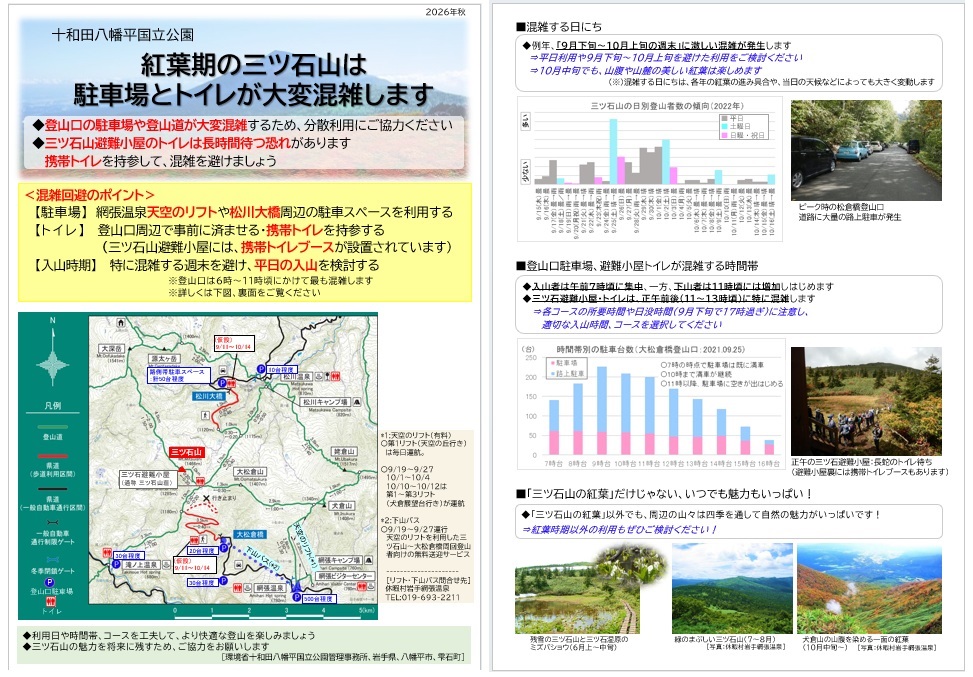
Task: Click the tent icon next to 網張キャンプ場
Action: [368, 560]
